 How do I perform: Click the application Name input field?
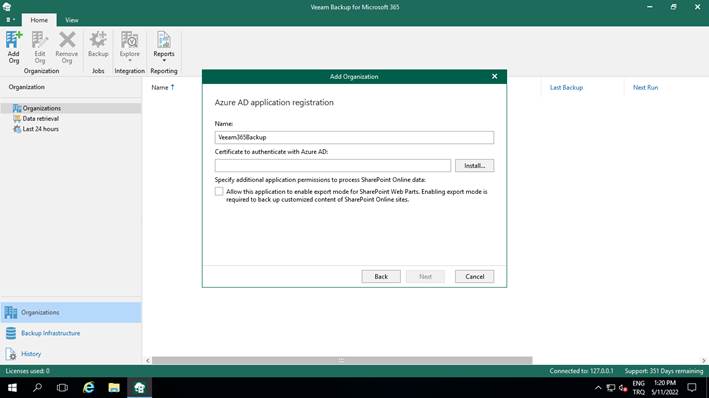tap(354, 137)
